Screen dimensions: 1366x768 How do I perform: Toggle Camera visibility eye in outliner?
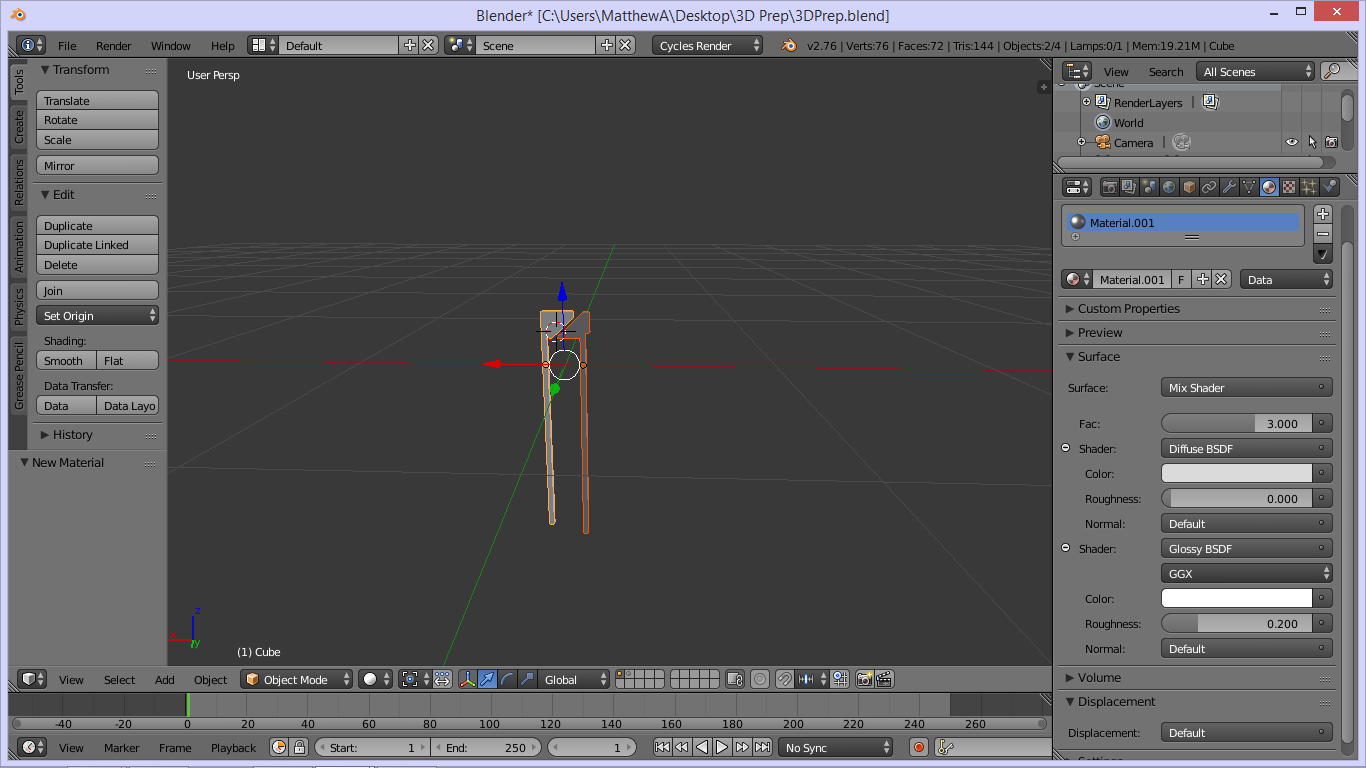[x=1292, y=142]
